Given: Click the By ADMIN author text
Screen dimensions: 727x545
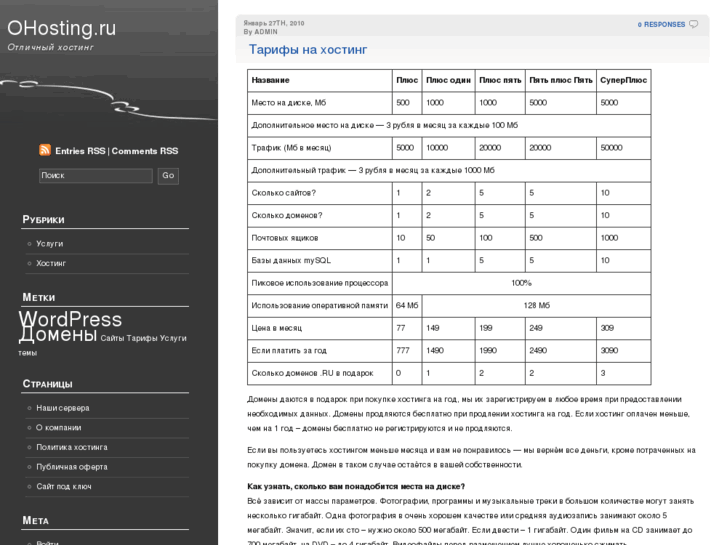Looking at the screenshot, I should coord(261,32).
